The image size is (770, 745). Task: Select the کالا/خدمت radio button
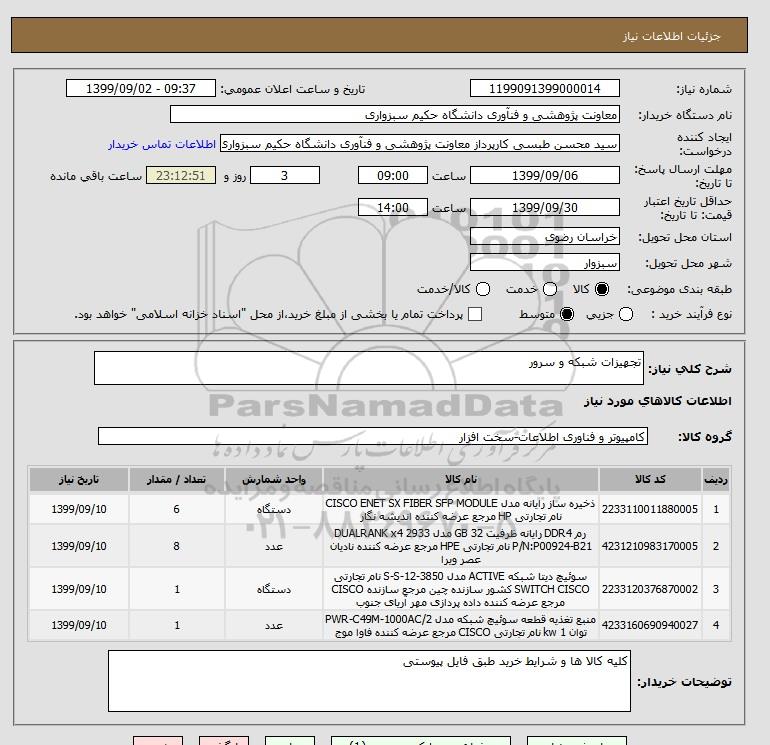point(483,289)
